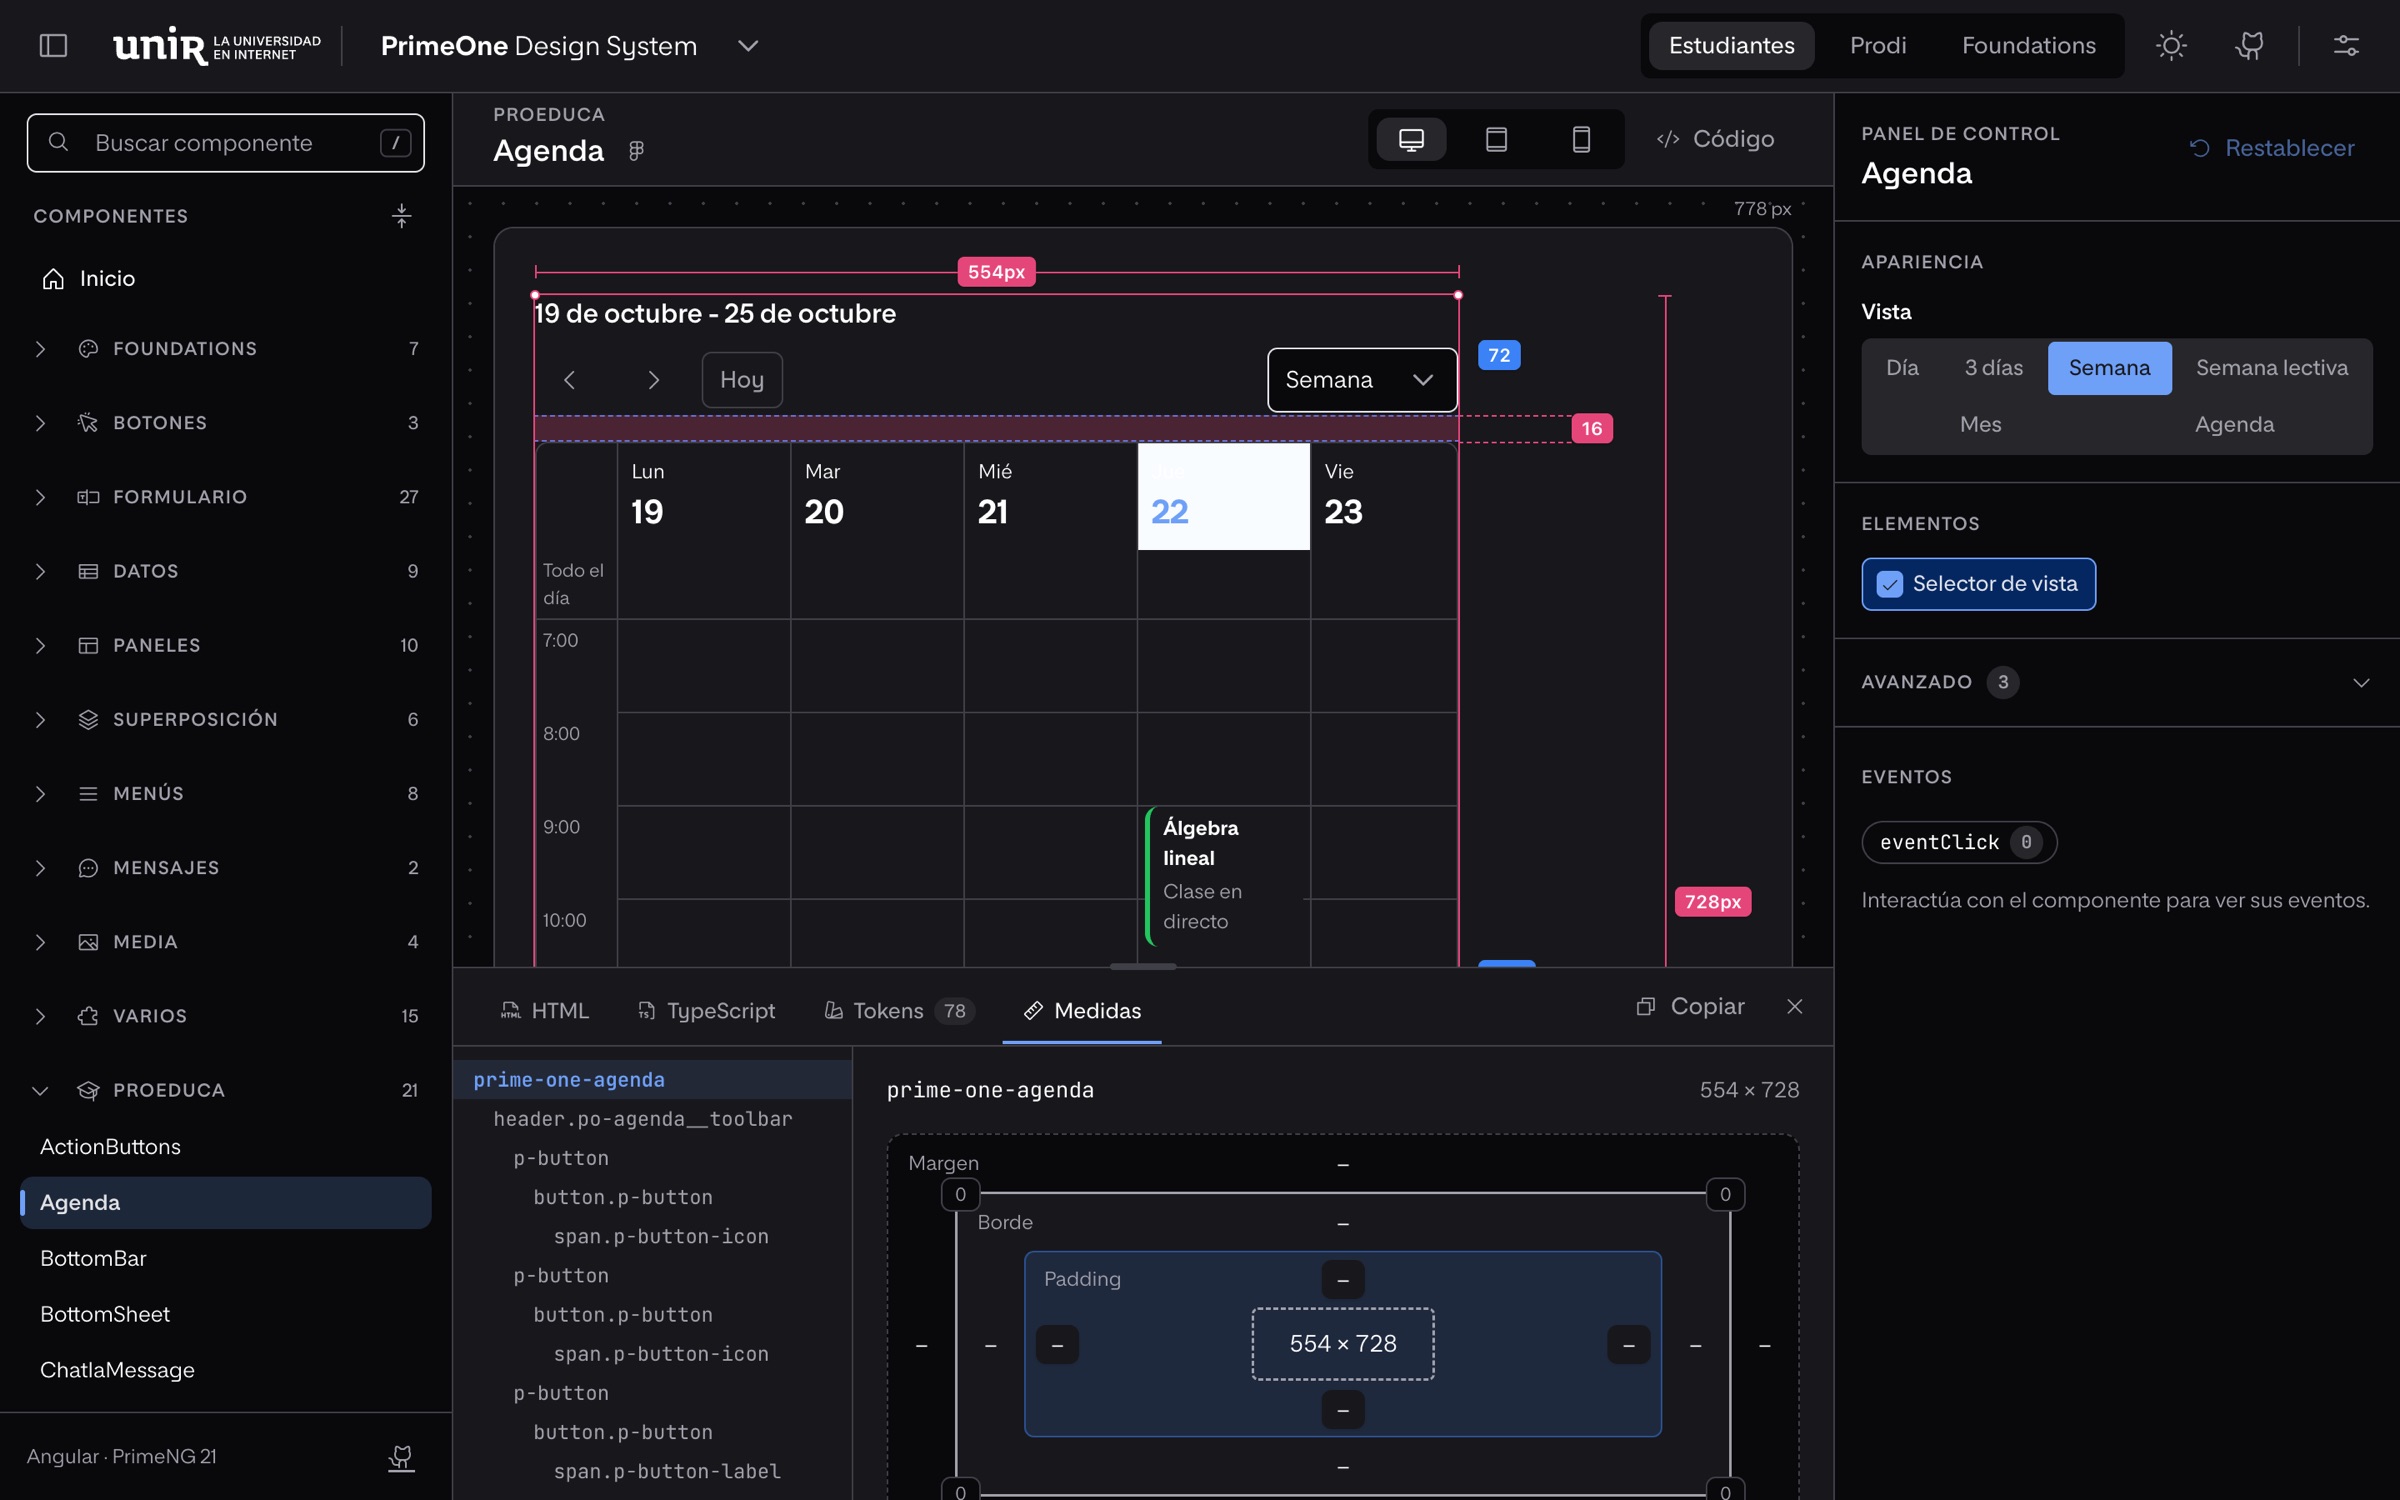Viewport: 2400px width, 1500px height.
Task: Collapse PROEDUCA category
Action: (226, 1090)
